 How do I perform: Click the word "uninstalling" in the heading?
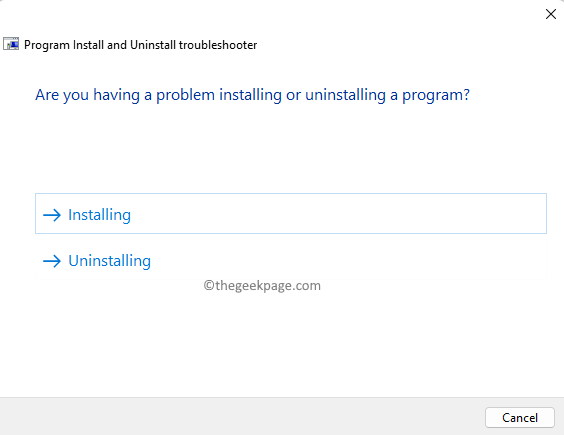(x=345, y=95)
